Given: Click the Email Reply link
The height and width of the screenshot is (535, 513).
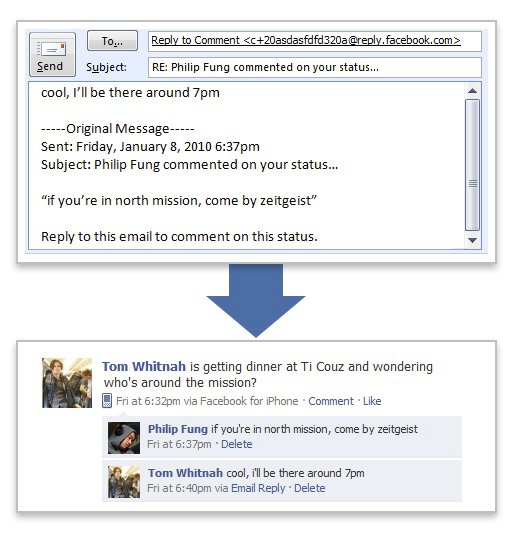Looking at the screenshot, I should click(x=258, y=488).
